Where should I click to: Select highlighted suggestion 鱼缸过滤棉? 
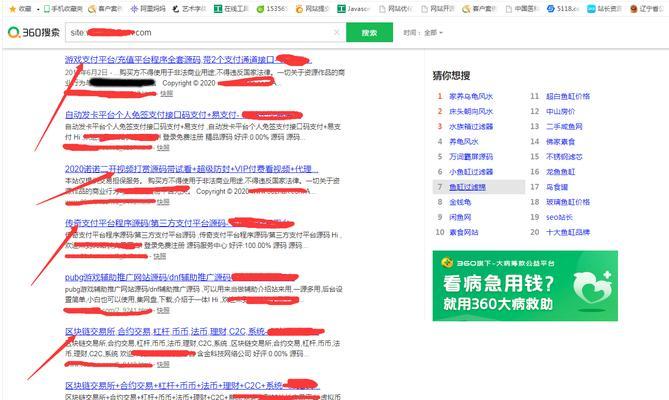pyautogui.click(x=468, y=187)
